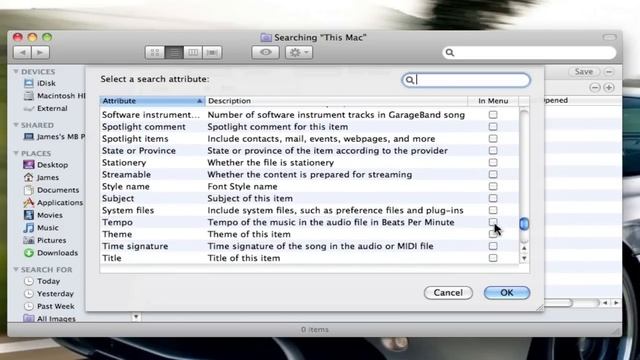Open Documents in sidebar

click(51, 190)
